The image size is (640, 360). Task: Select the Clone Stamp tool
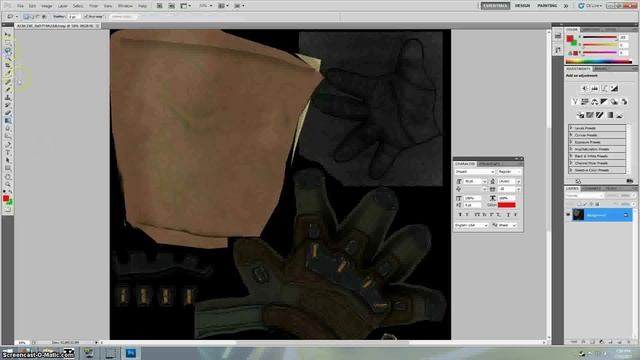coord(8,98)
